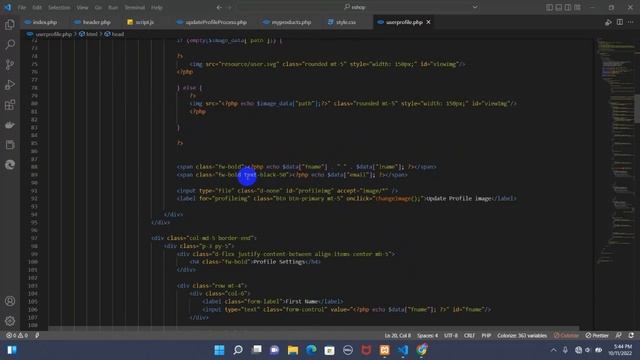This screenshot has height=360, width=640.
Task: Click Colorize variables status item
Action: 522,336
